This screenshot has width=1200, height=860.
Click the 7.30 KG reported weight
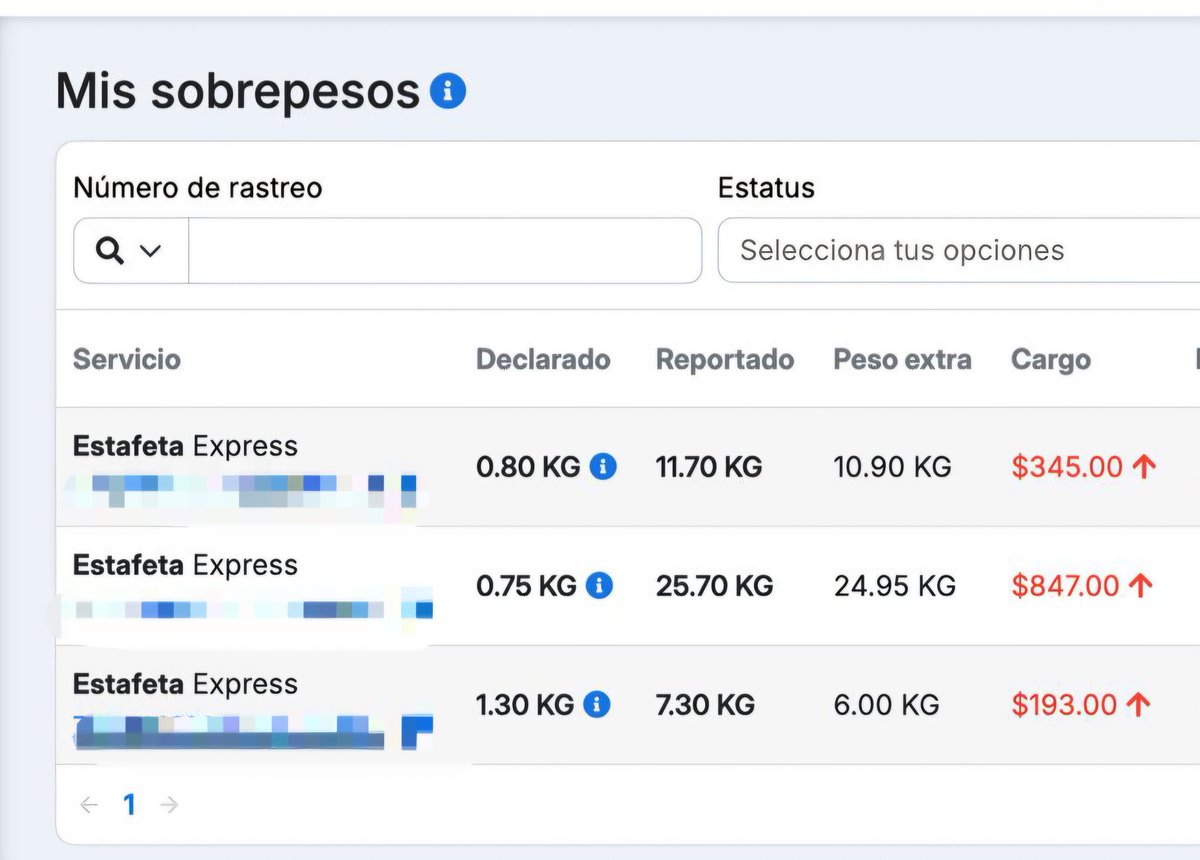coord(706,704)
